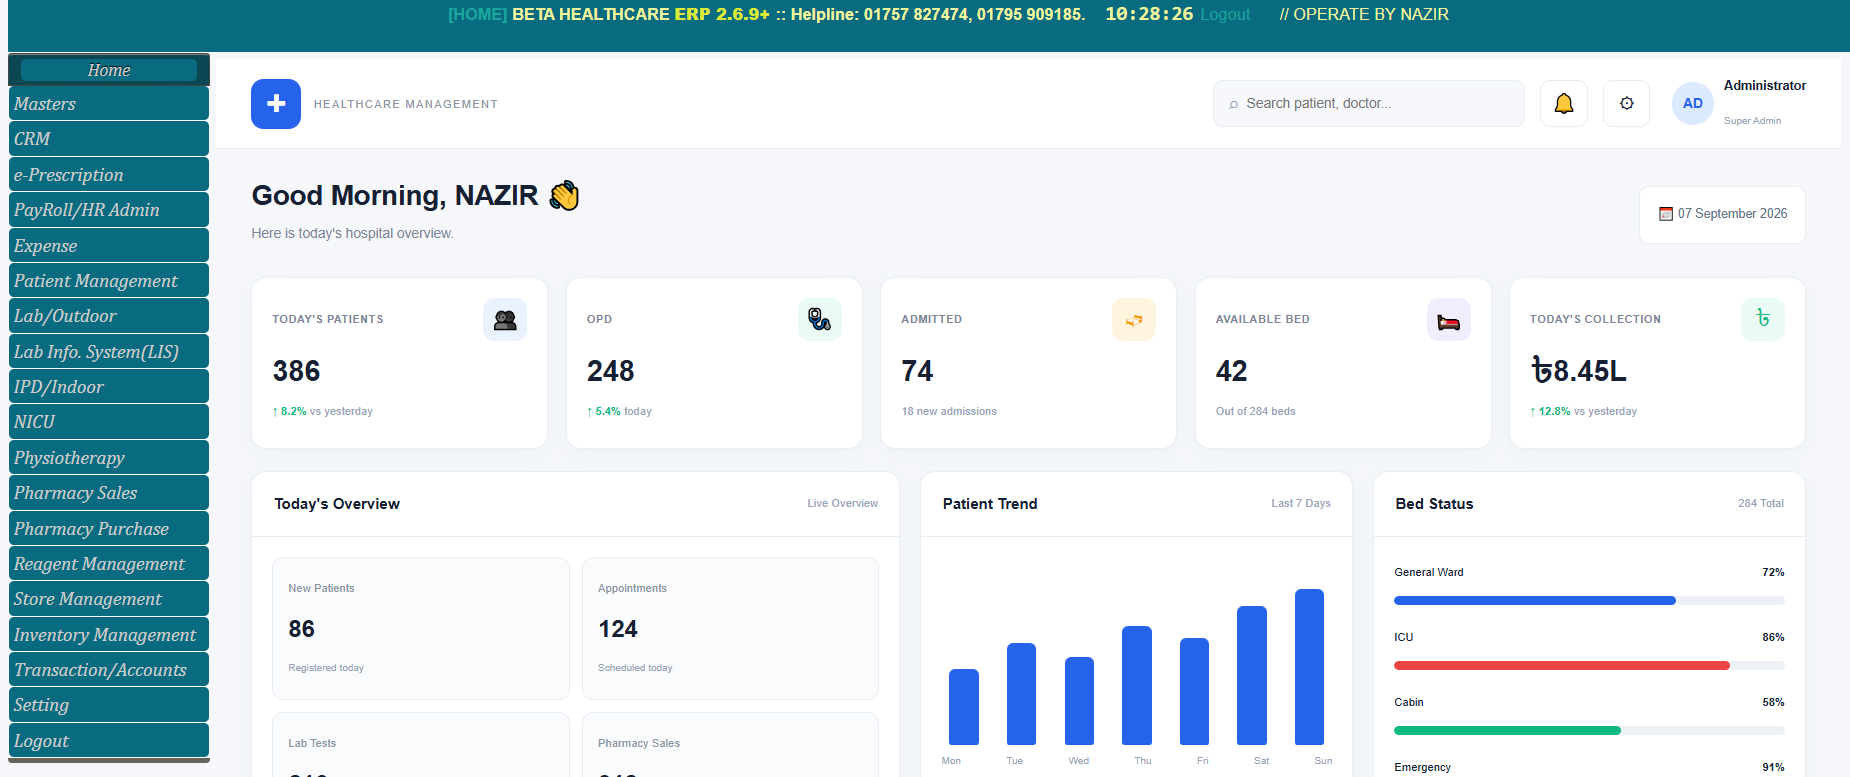Open the CRM menu
This screenshot has width=1850, height=777.
point(109,139)
